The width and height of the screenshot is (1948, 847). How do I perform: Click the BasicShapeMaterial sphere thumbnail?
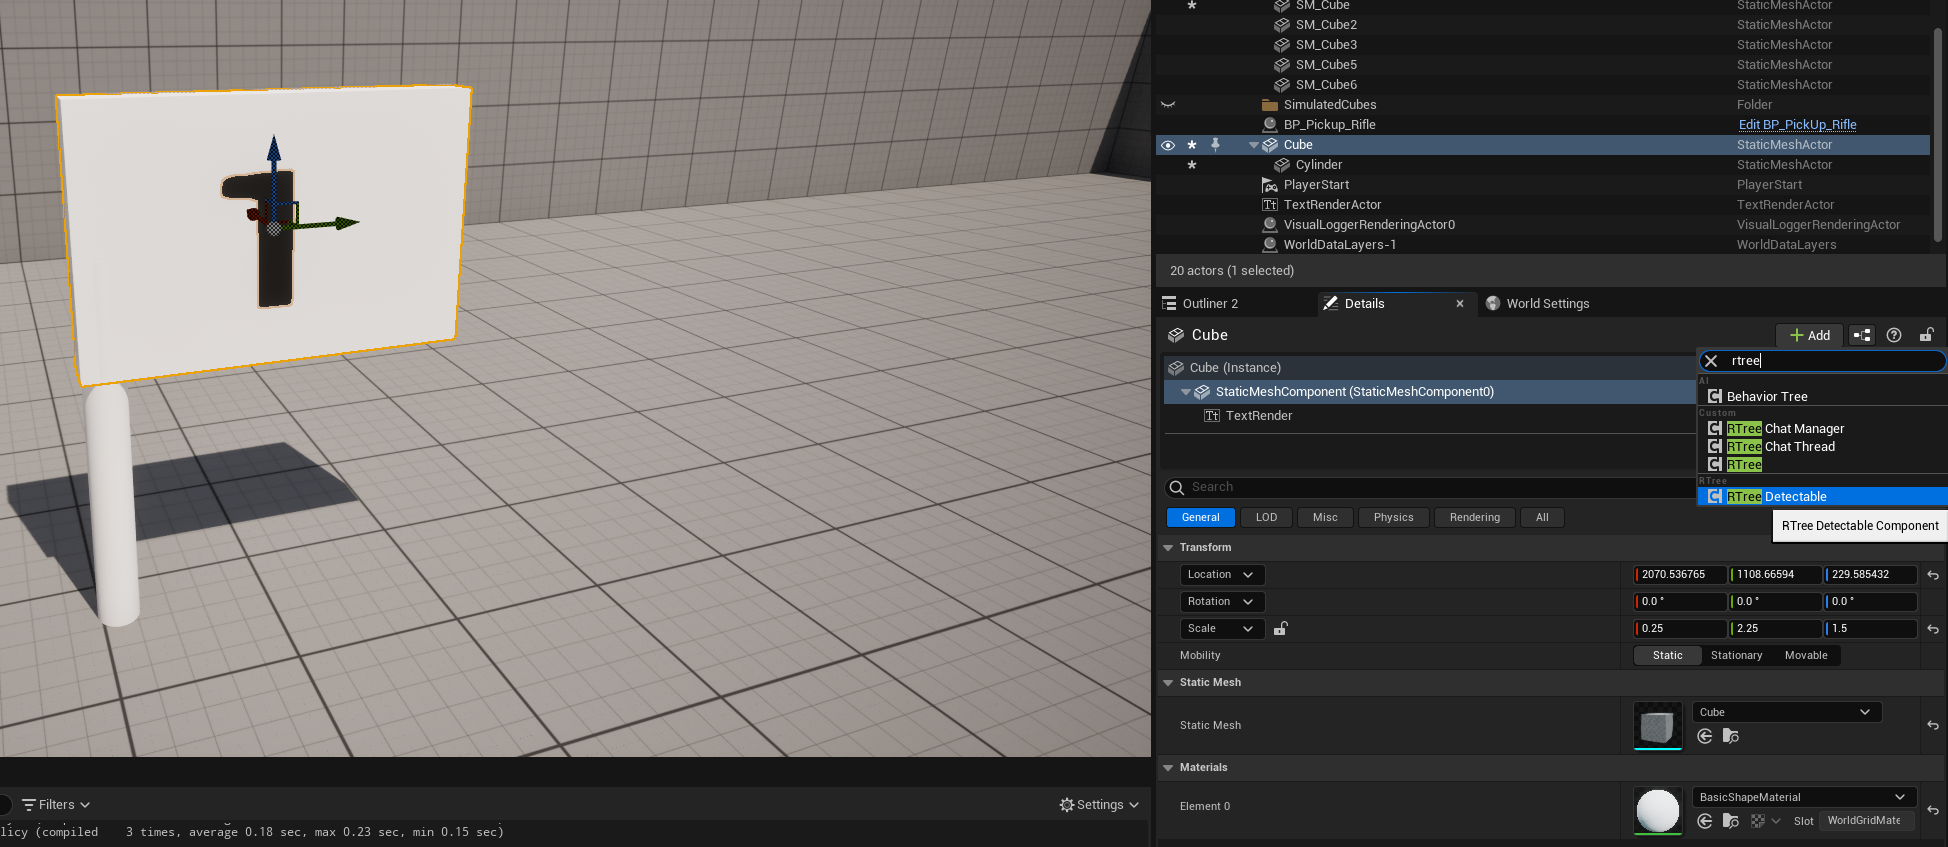1657,811
